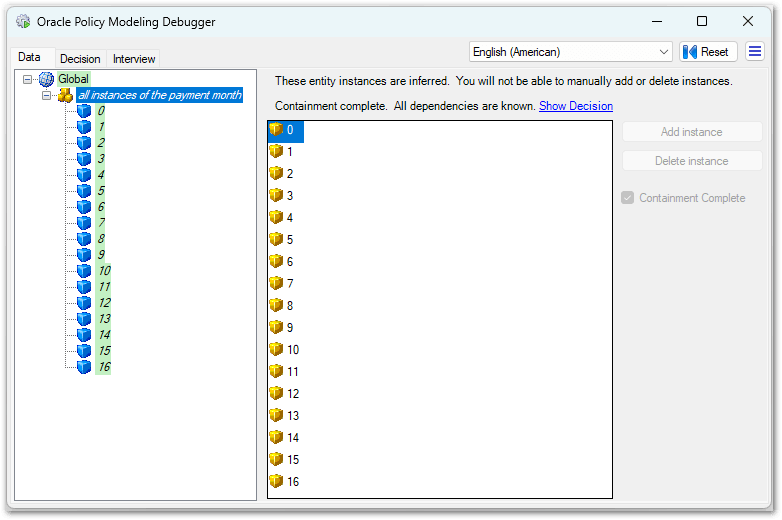Viewport: 782px width, 520px height.
Task: Select tree instance label 12
Action: point(104,303)
